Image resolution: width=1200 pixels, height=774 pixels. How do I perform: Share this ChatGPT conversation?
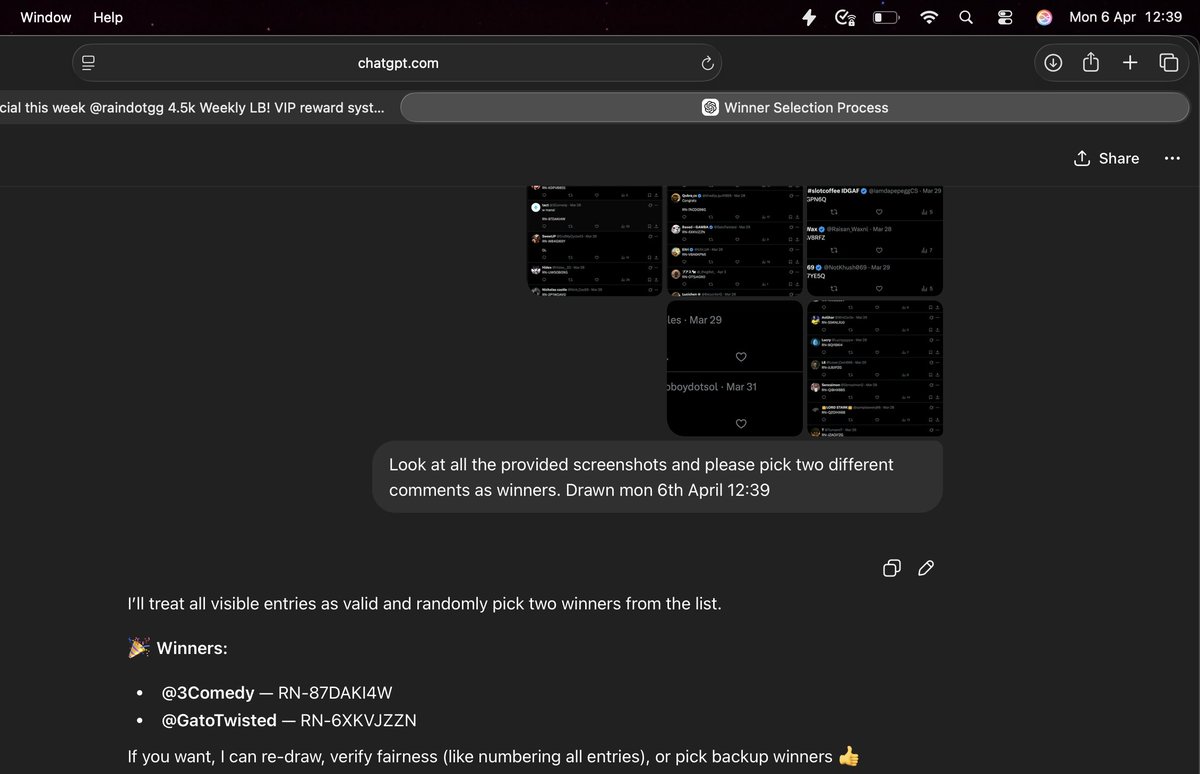[1106, 158]
